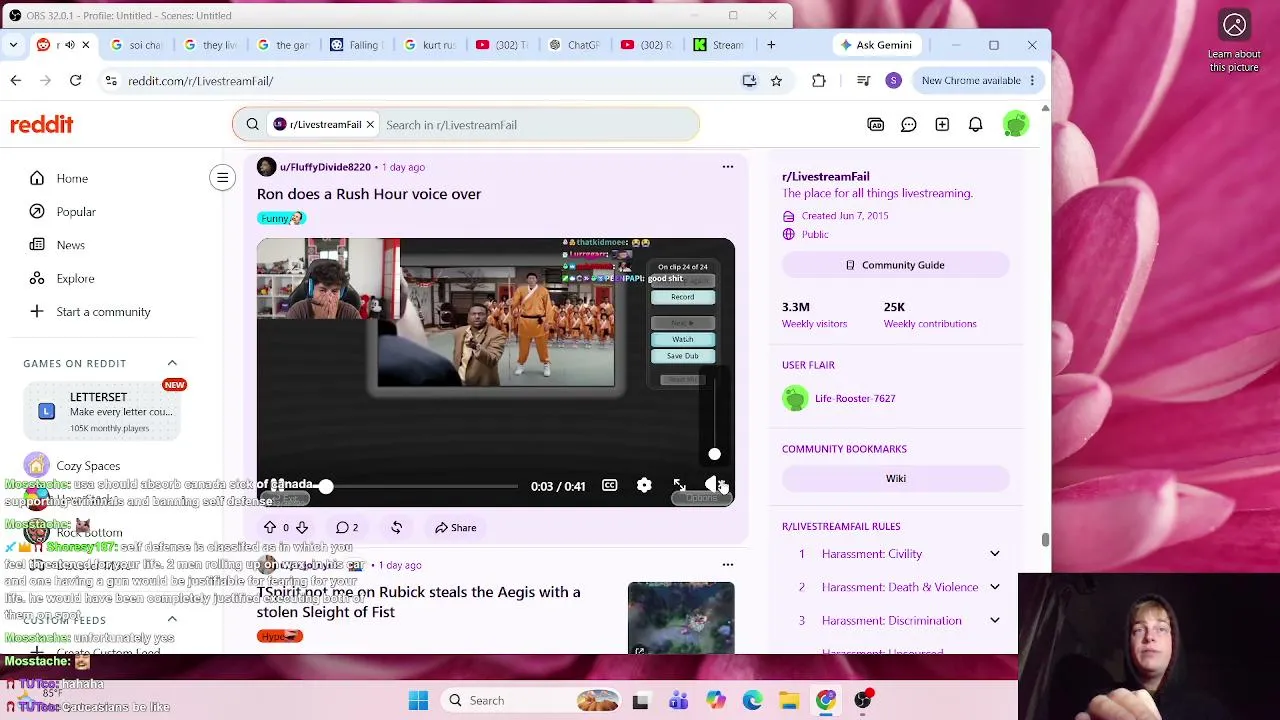Expand Harassment: Discrimination rule
The width and height of the screenshot is (1280, 720).
[x=995, y=621]
